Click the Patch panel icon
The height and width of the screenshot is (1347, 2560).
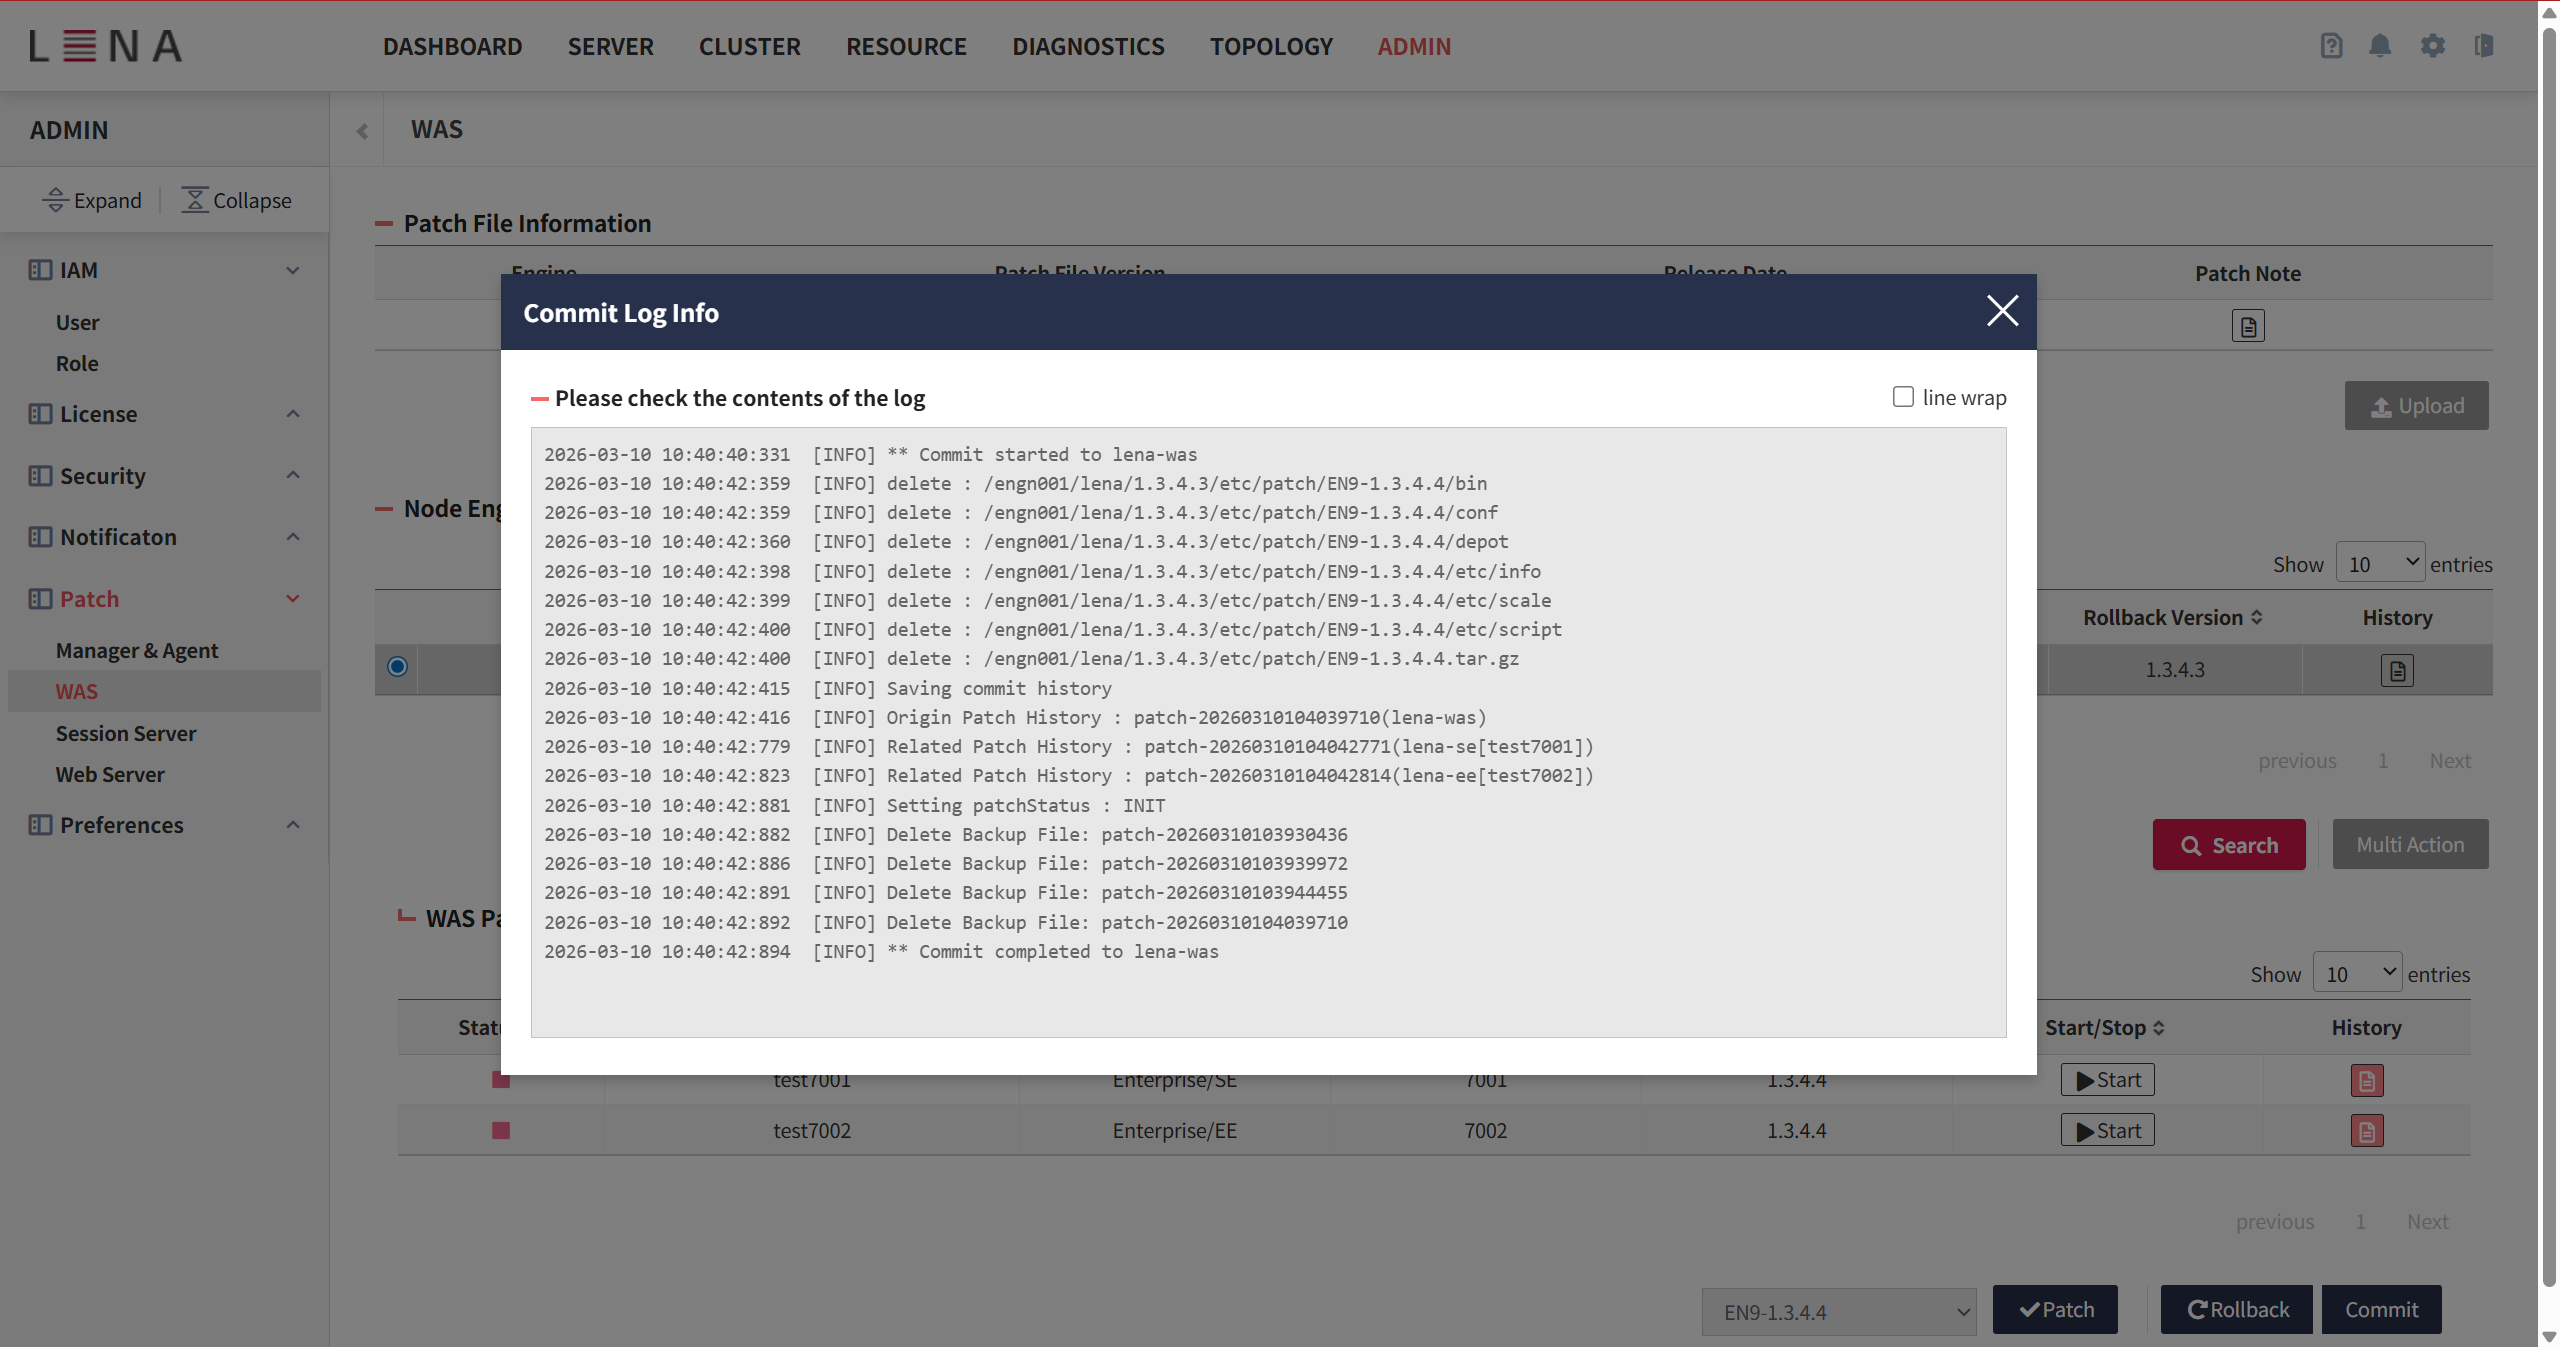[x=40, y=599]
